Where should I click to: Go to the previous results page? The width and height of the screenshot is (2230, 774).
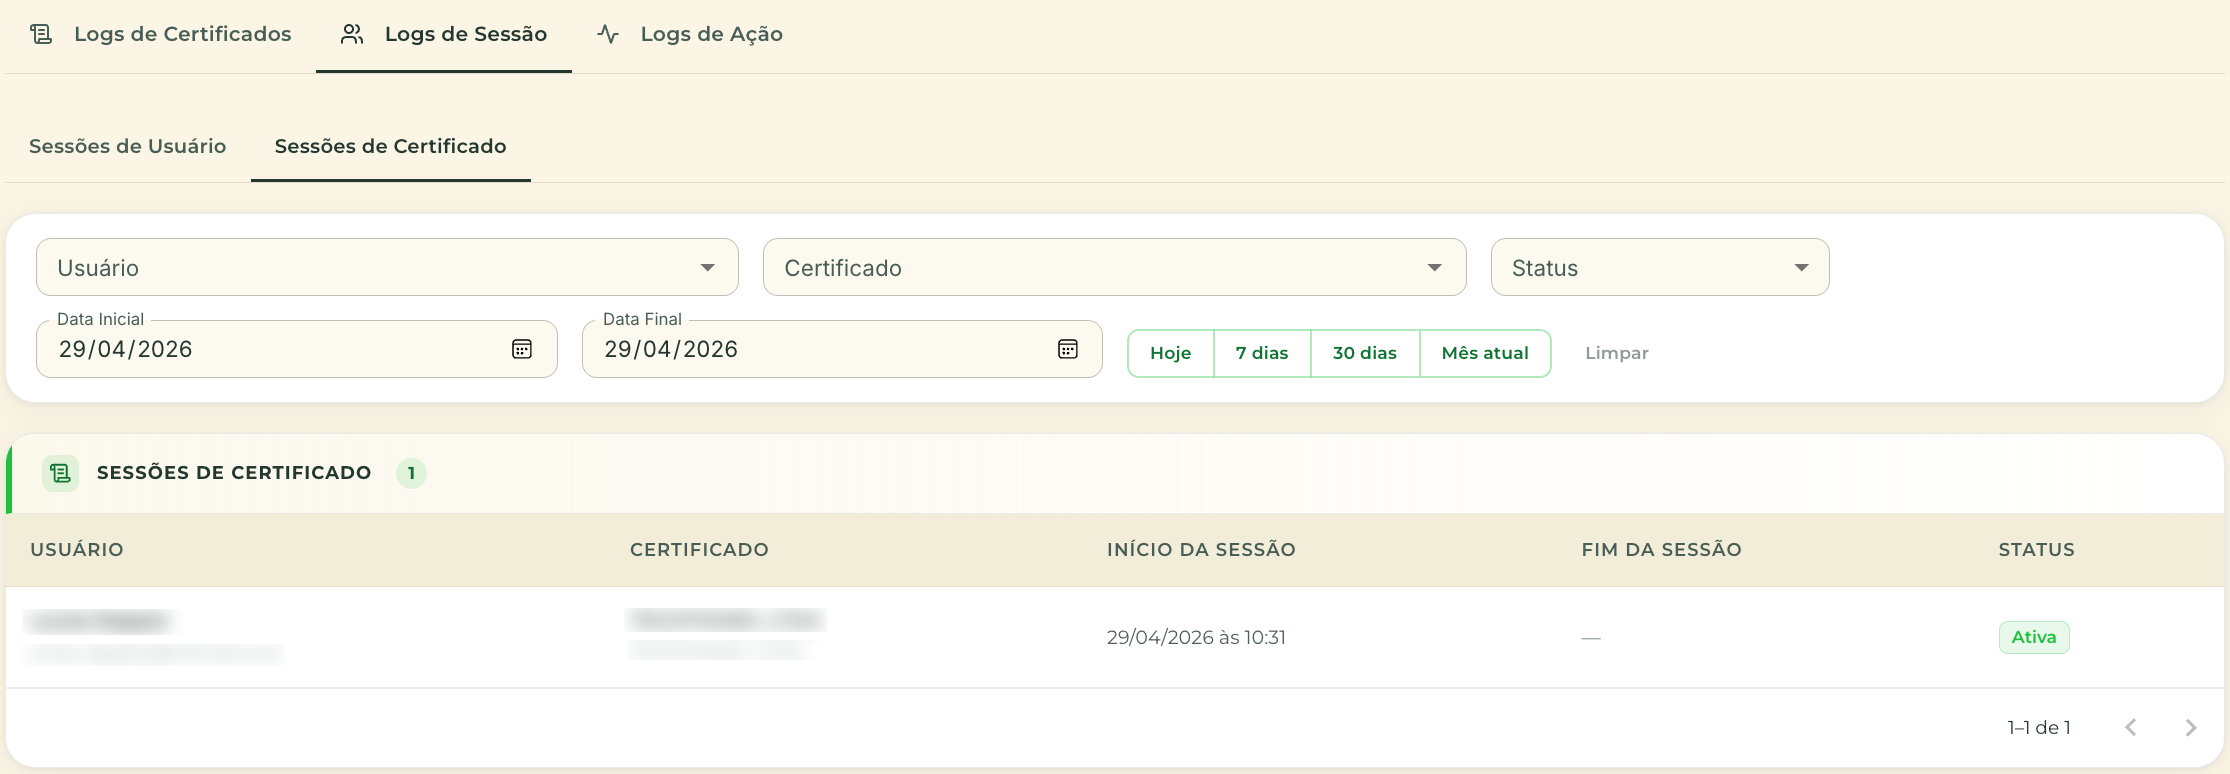pos(2131,727)
